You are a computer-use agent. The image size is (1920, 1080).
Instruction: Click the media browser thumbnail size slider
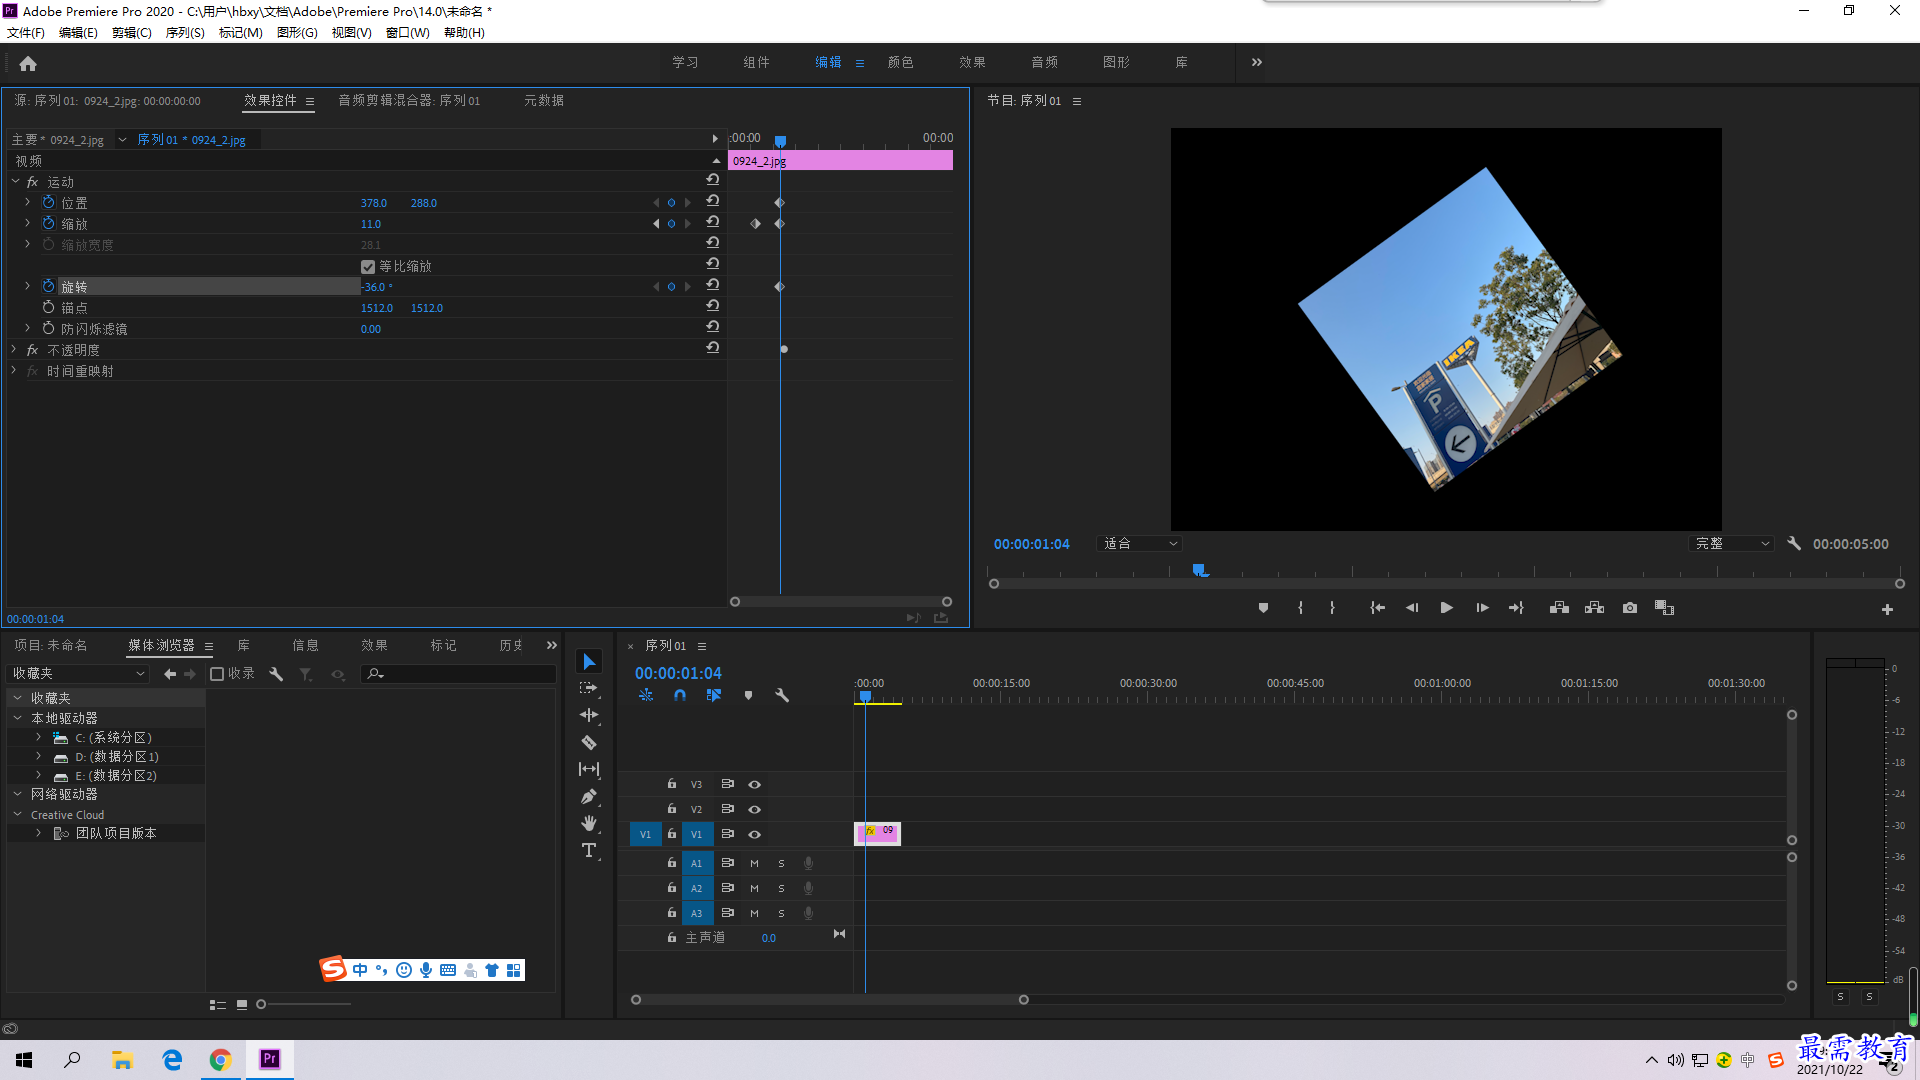[x=304, y=1004]
